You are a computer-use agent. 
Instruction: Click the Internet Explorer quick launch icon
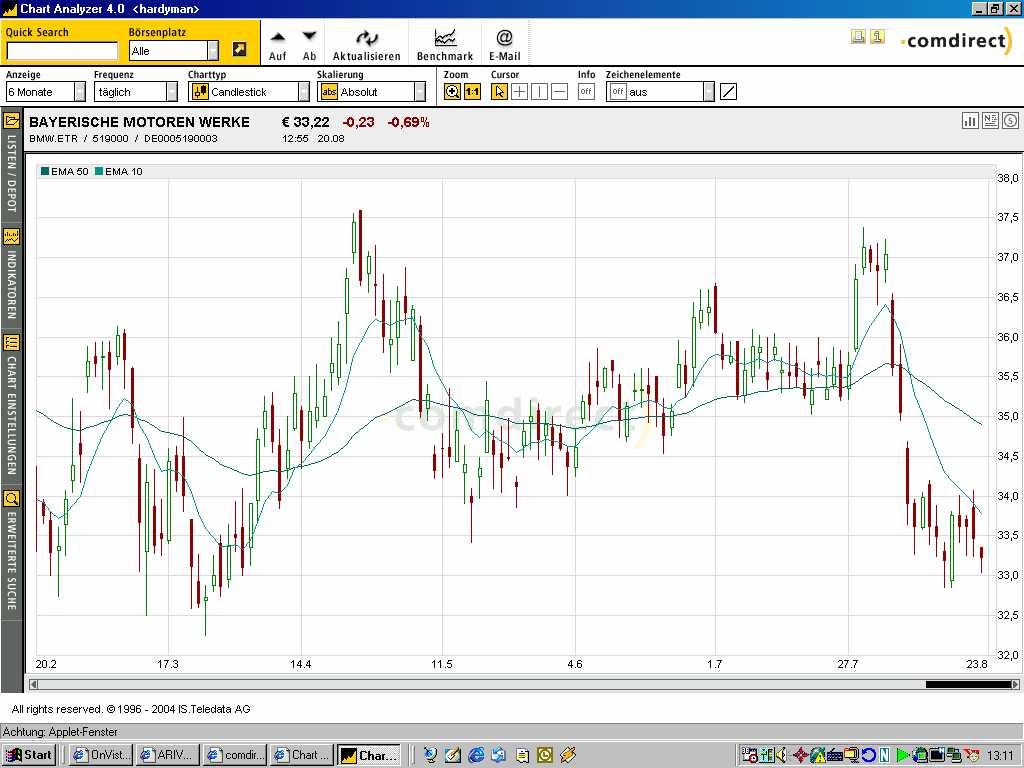coord(476,755)
